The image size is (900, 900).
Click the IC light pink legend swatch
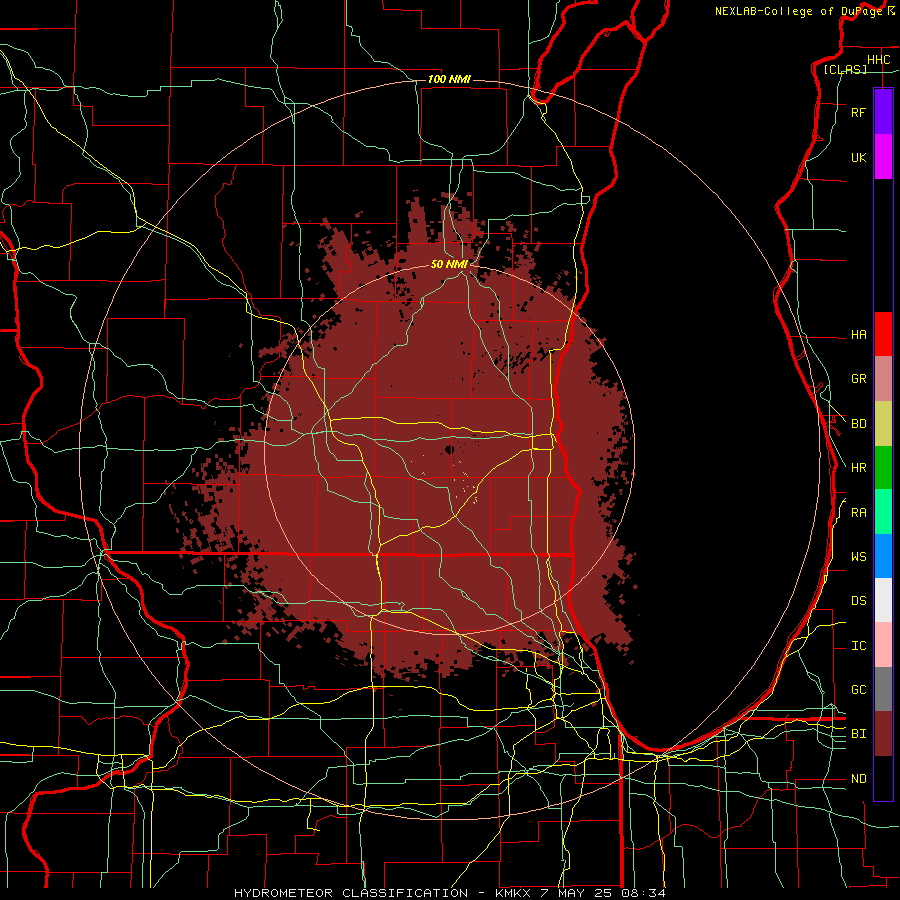(883, 645)
